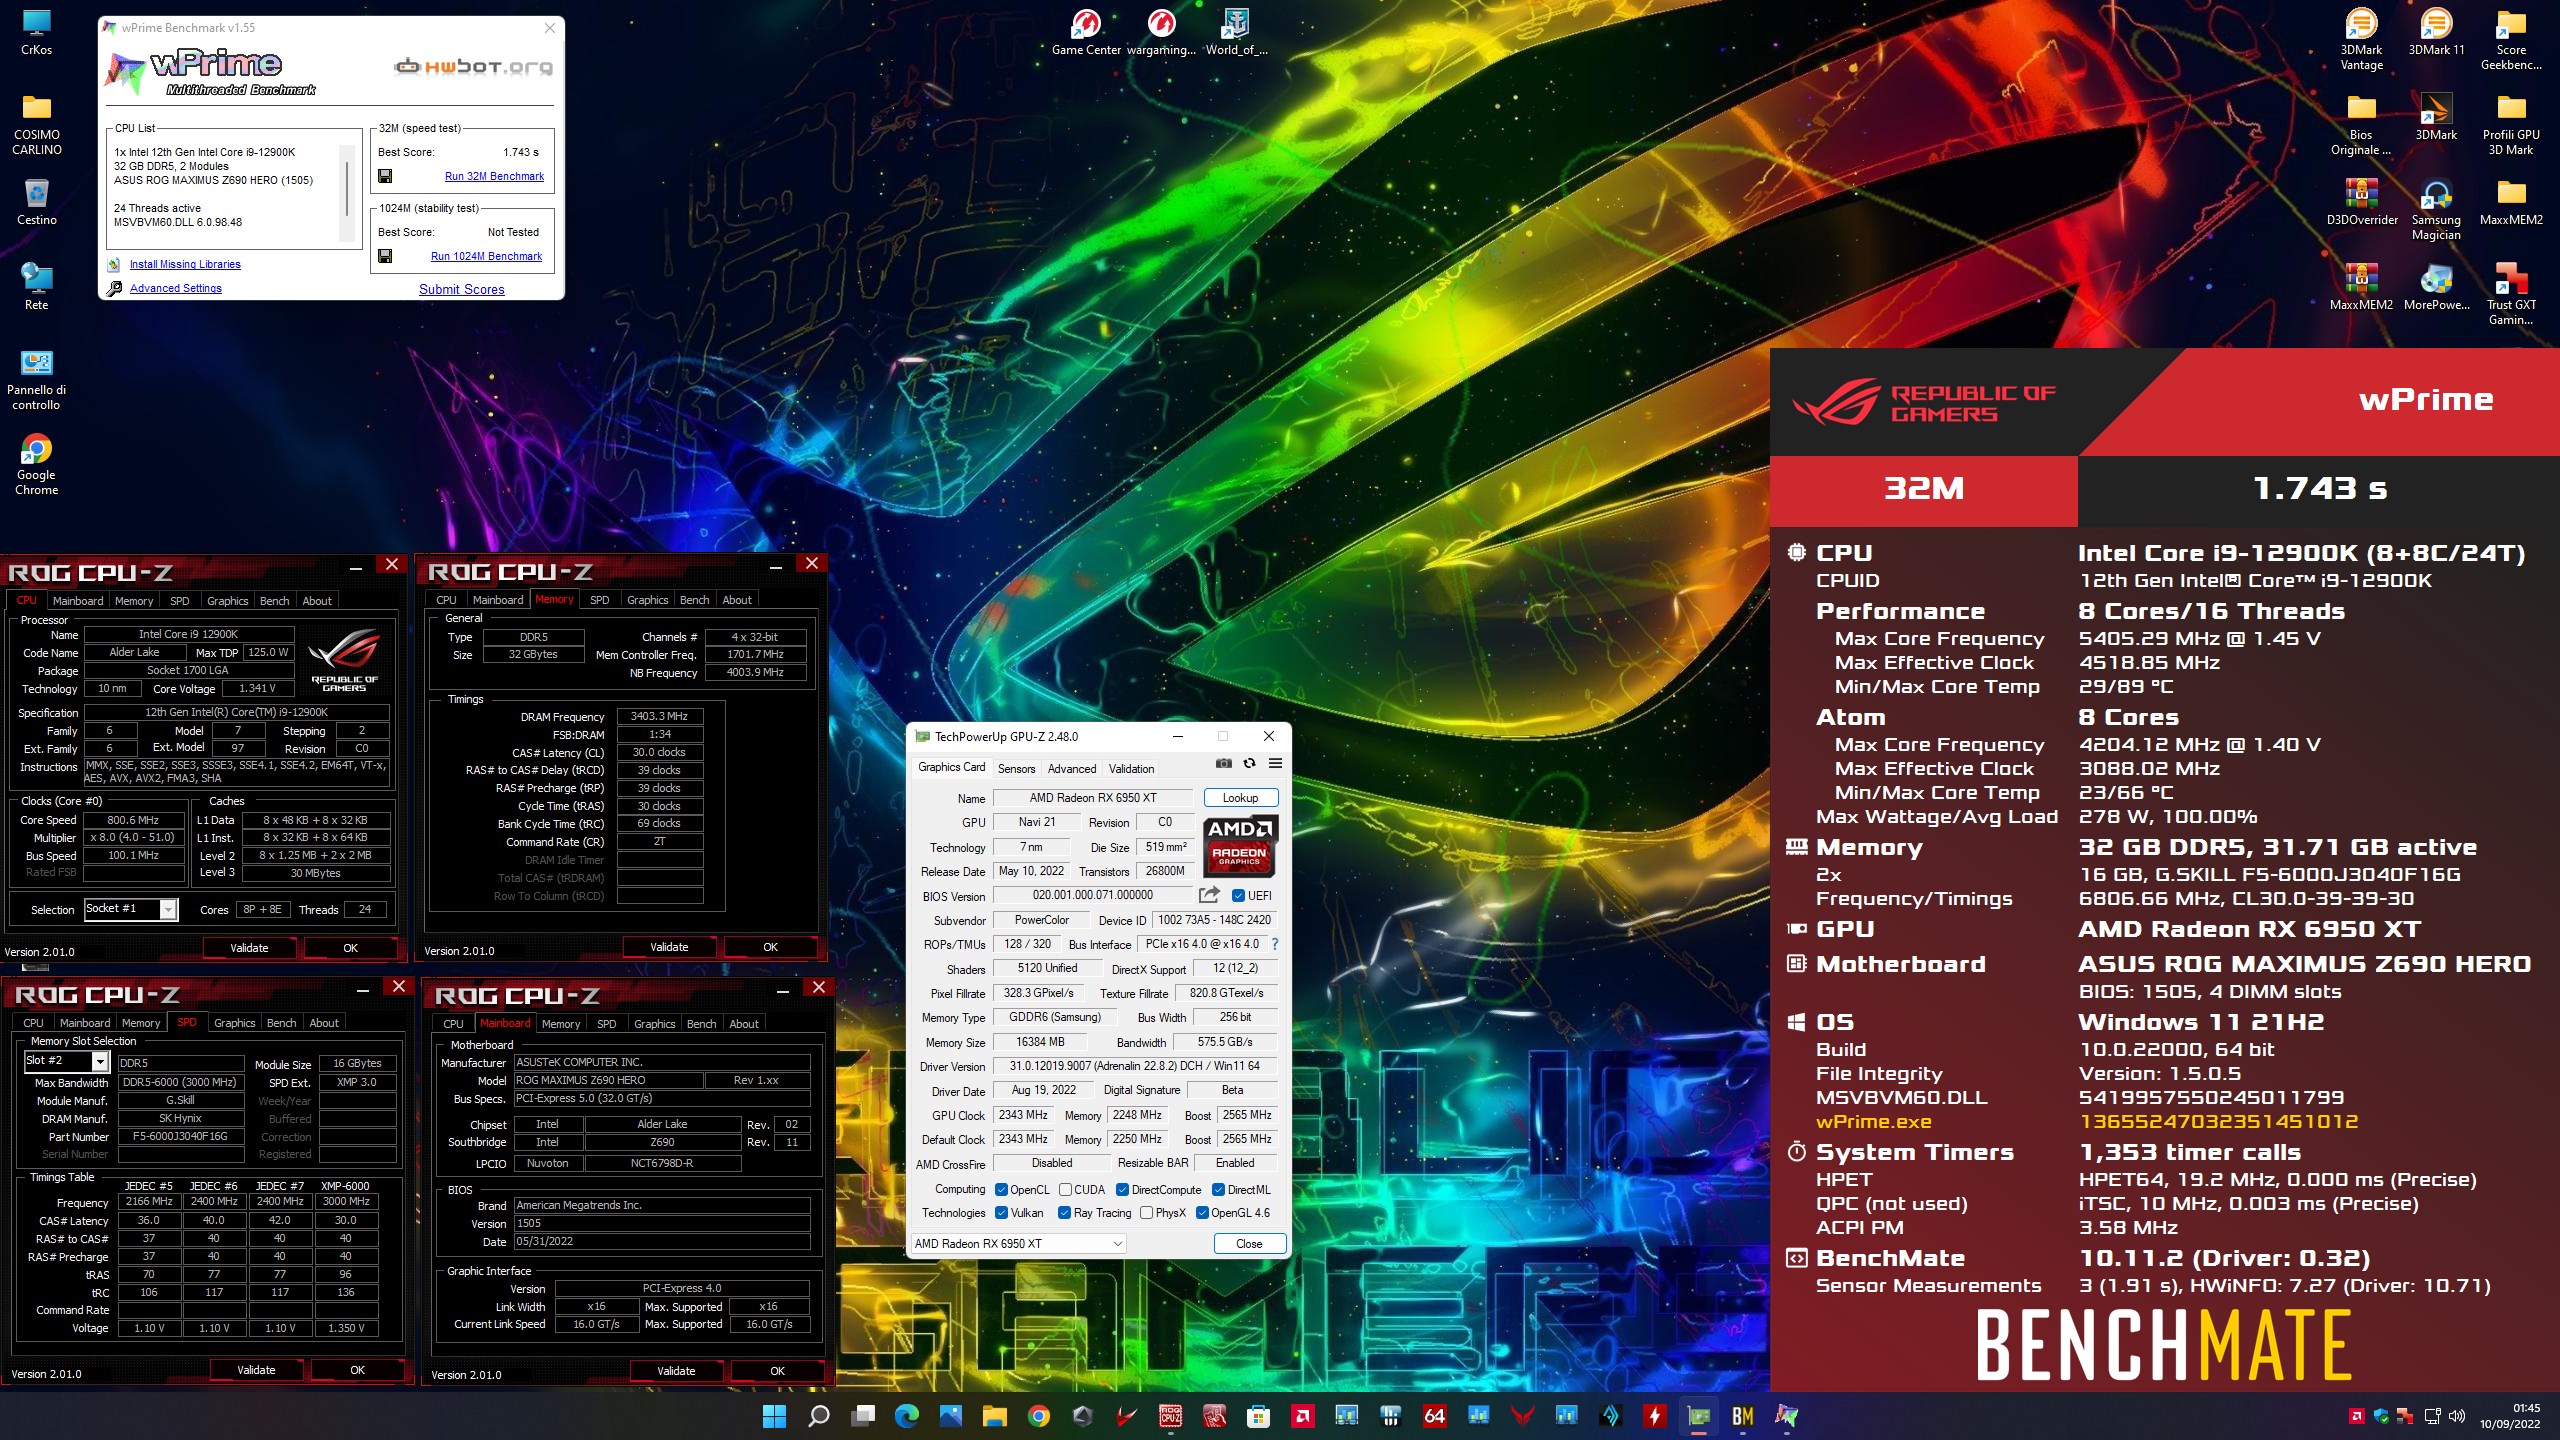Open the AMD Radeon RX 6950 XT GPU dropdown
The width and height of the screenshot is (2560, 1440).
point(1018,1244)
